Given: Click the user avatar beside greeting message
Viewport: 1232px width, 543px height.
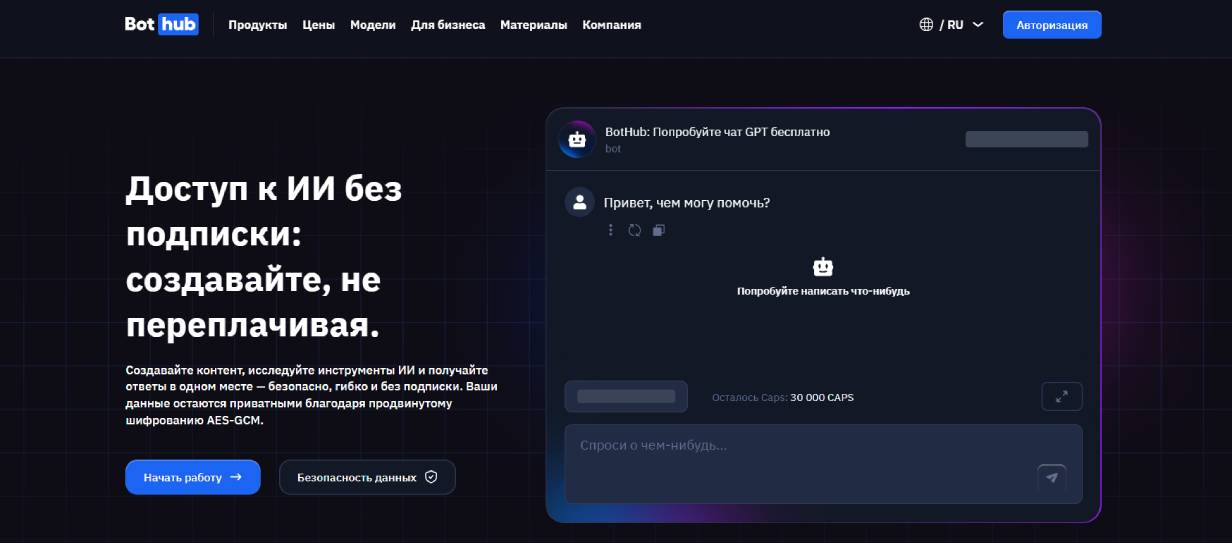Looking at the screenshot, I should 580,202.
